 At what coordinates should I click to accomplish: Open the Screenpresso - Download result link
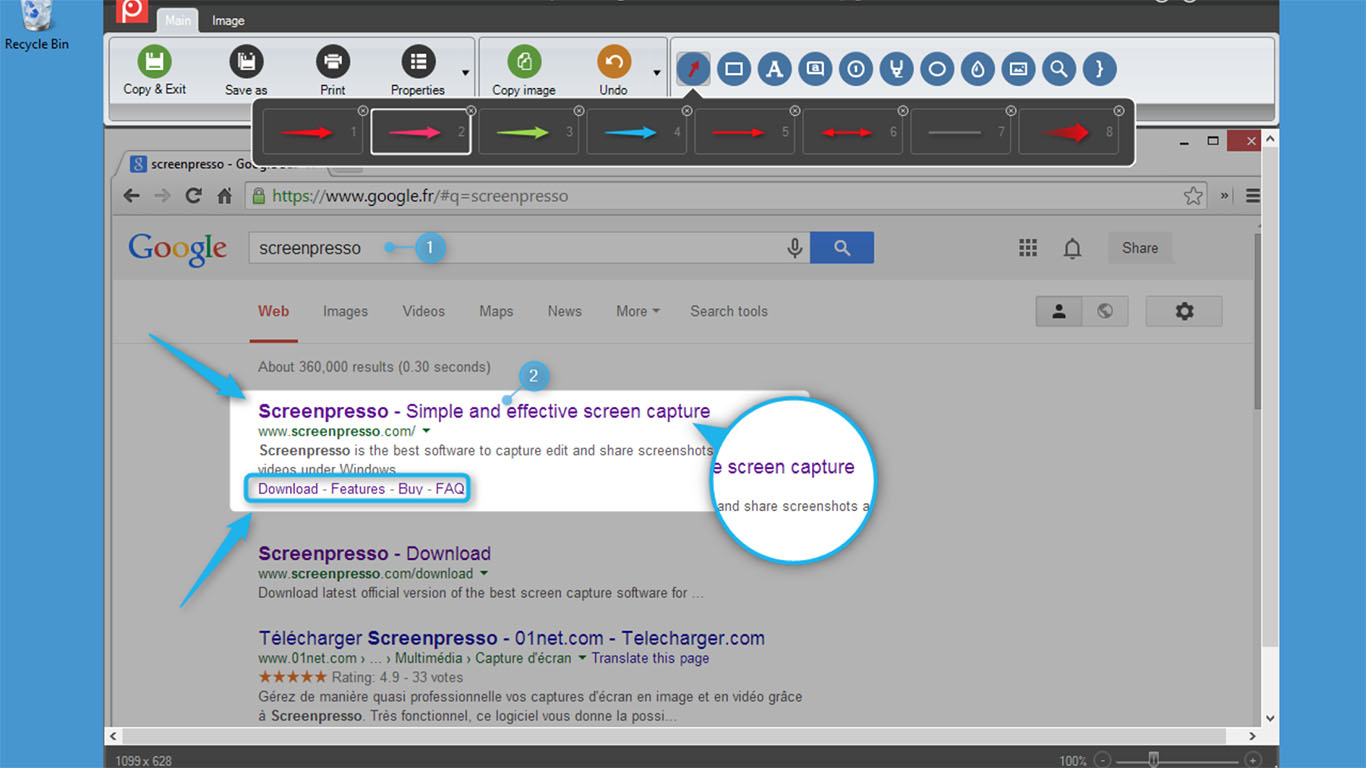tap(374, 553)
